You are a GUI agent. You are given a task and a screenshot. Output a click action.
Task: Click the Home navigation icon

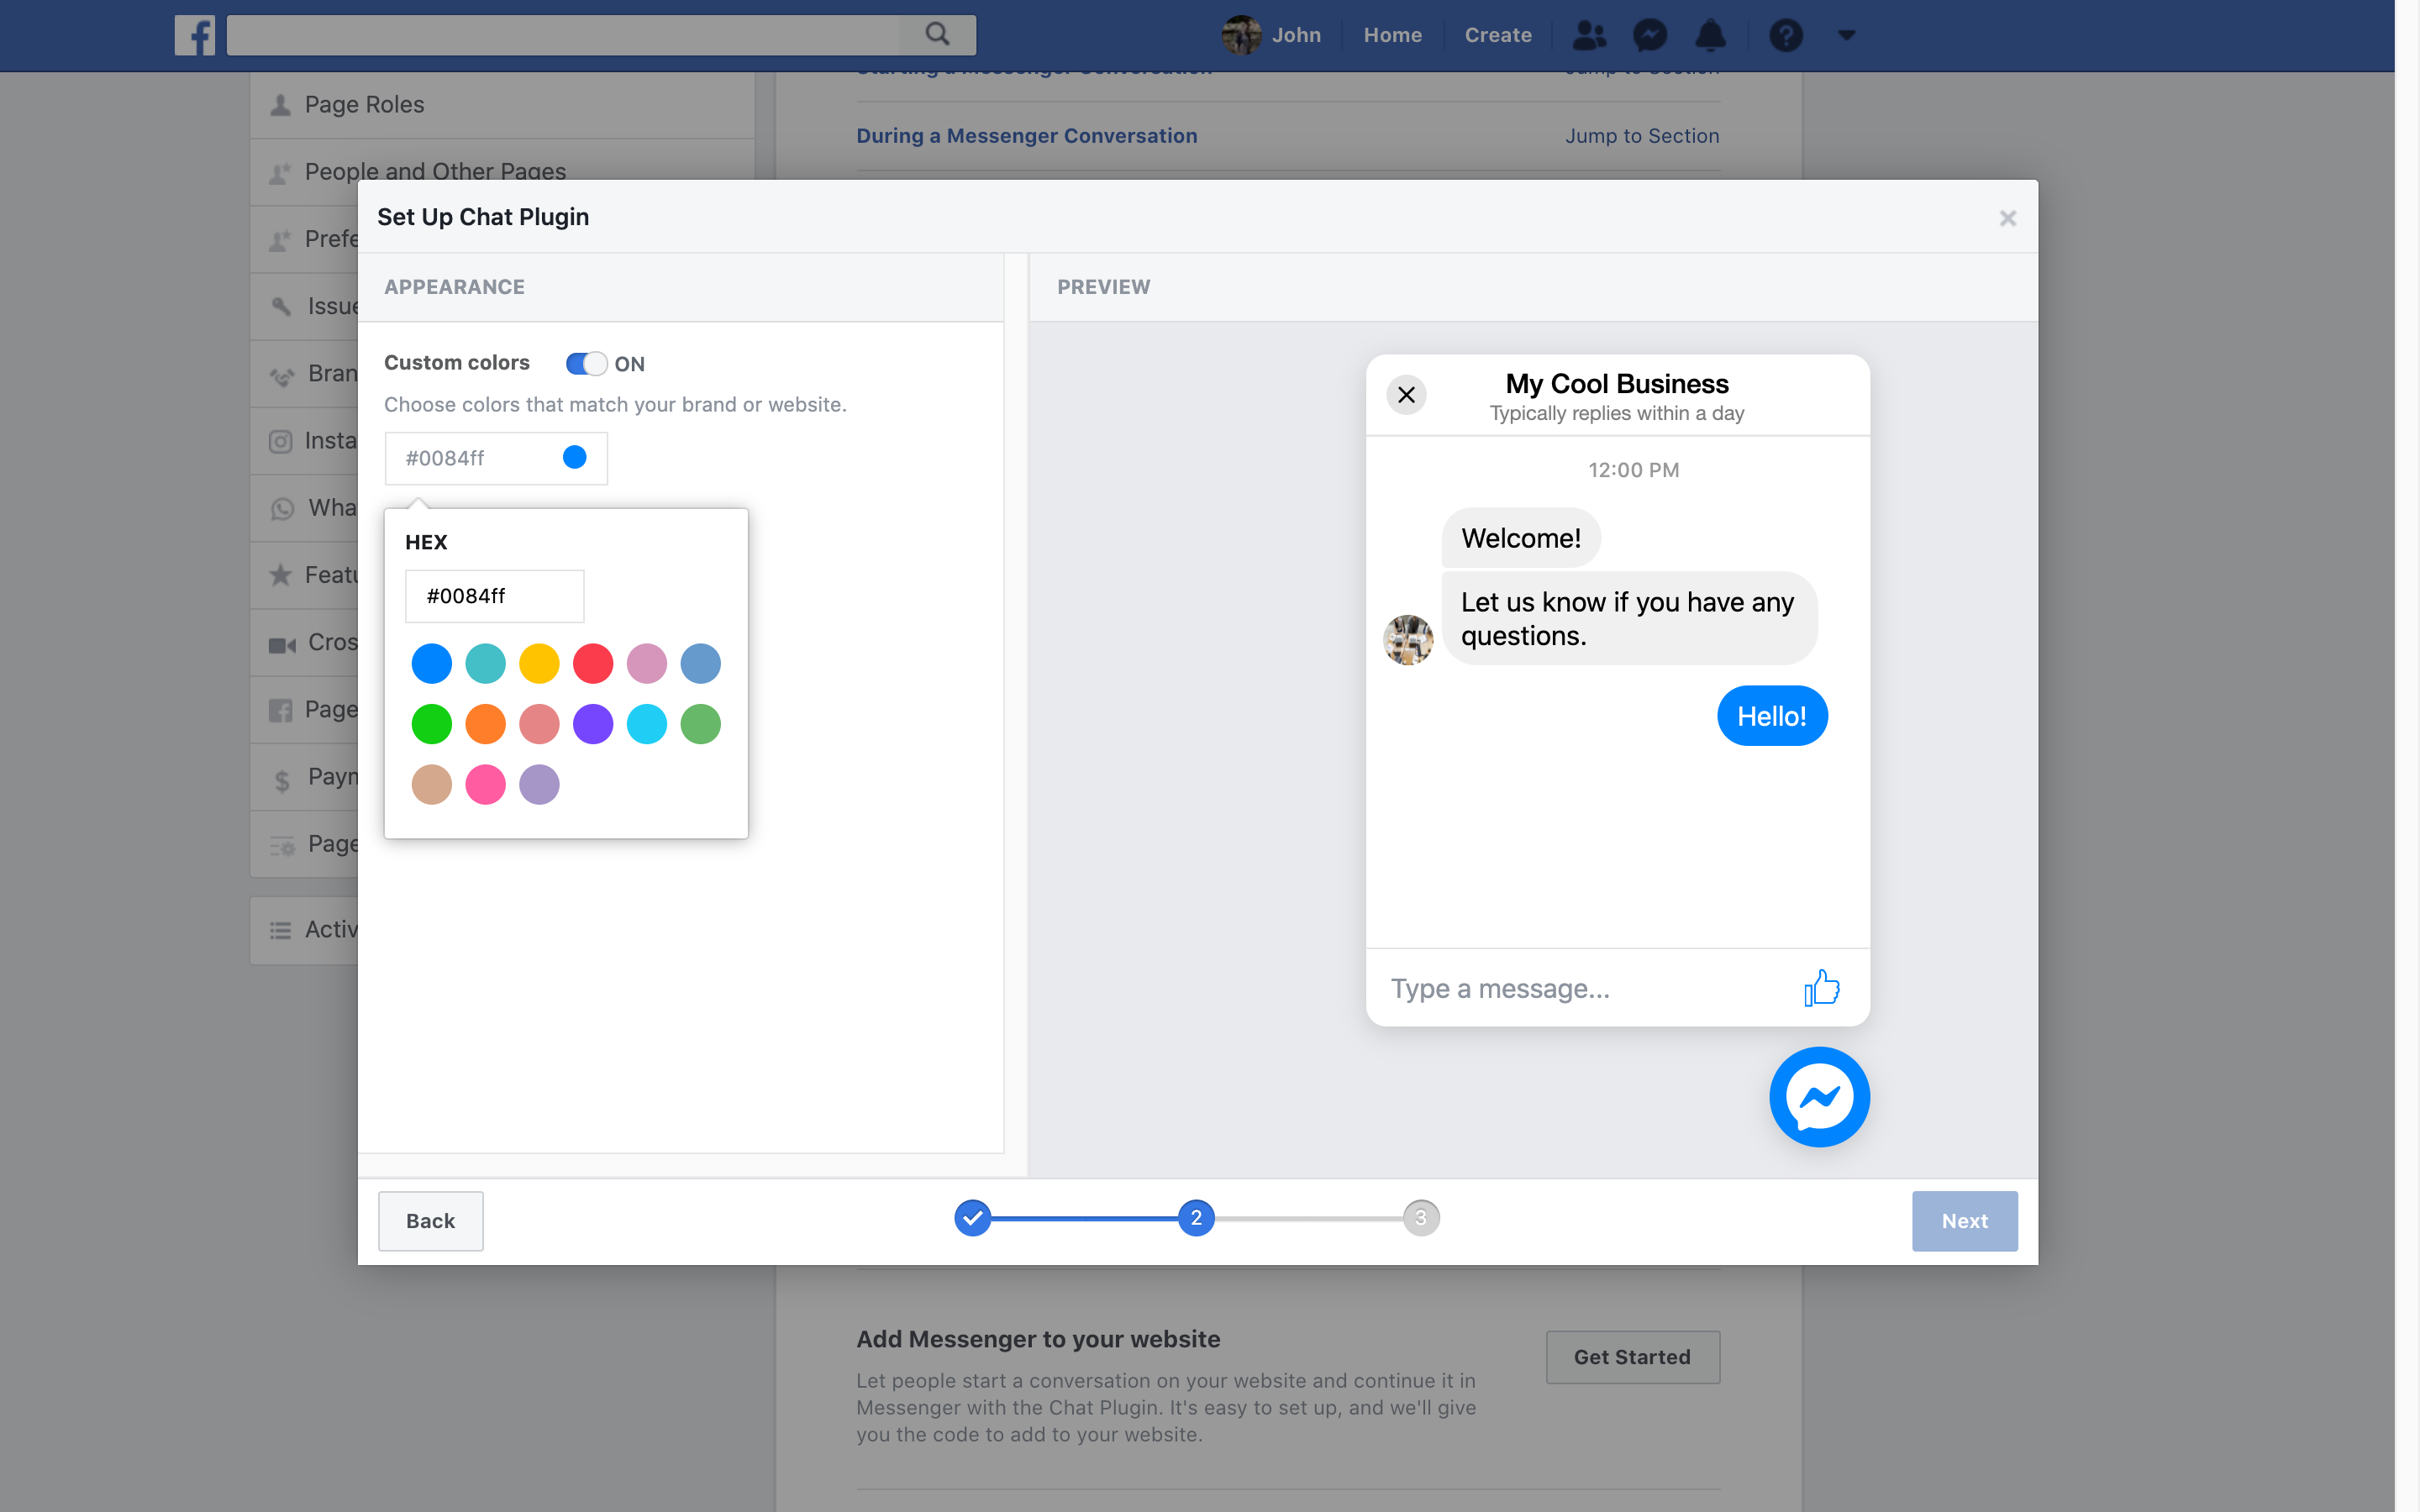[1392, 34]
